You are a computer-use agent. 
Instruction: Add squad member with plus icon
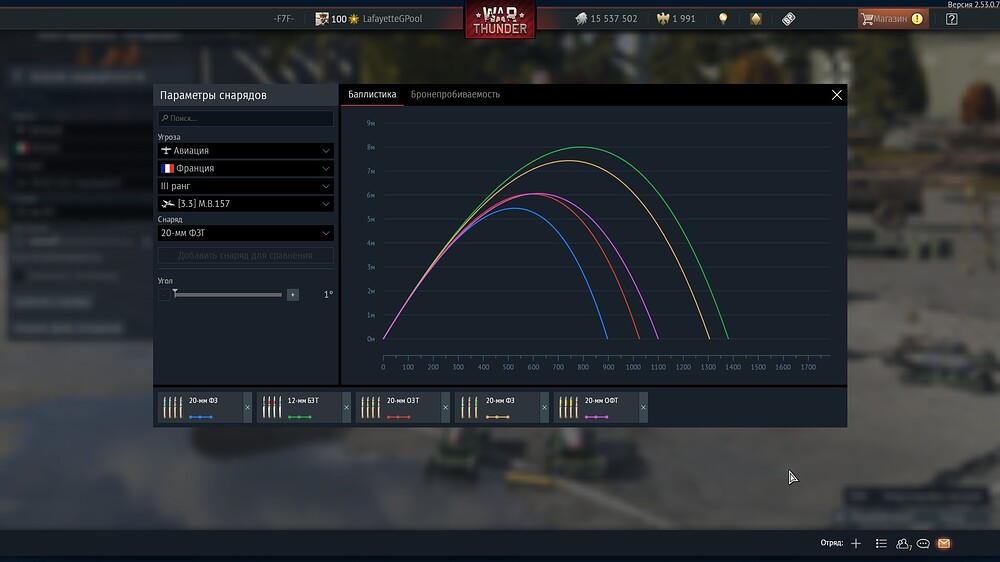pos(855,543)
